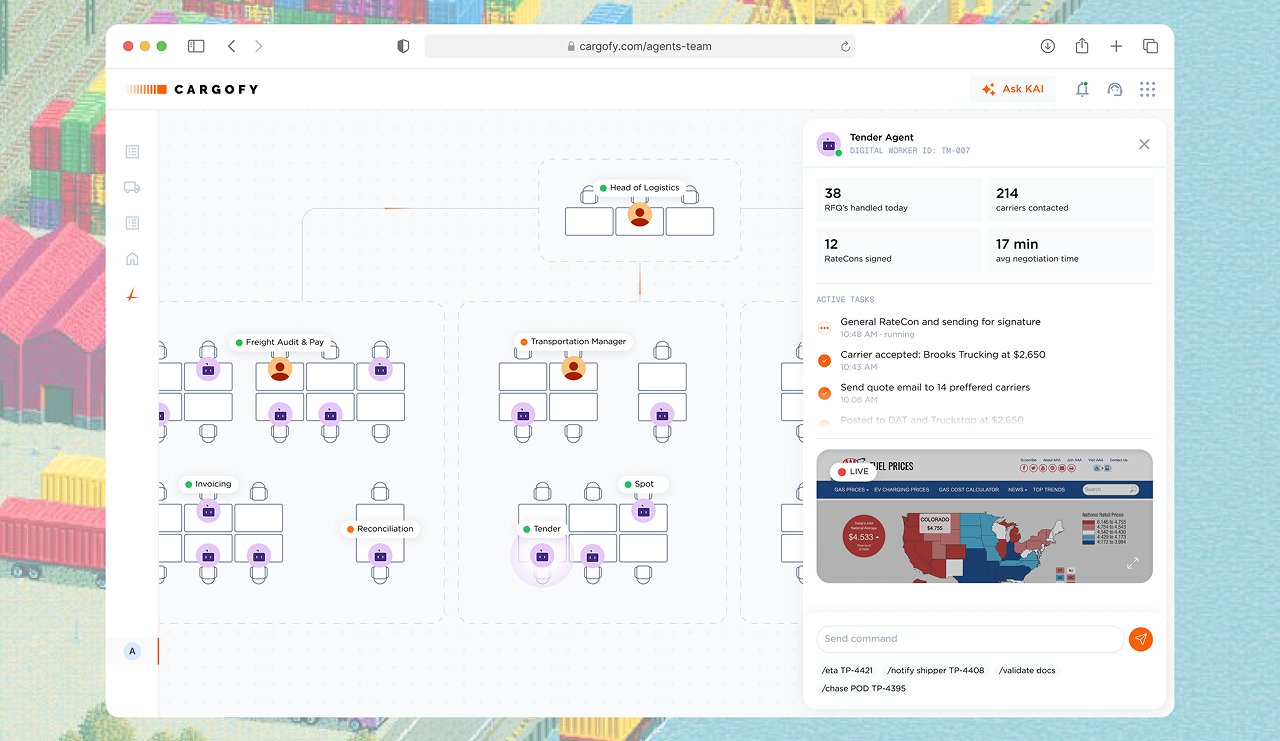This screenshot has height=741, width=1280.
Task: Open the LIVE fuel prices preview
Action: tap(984, 516)
